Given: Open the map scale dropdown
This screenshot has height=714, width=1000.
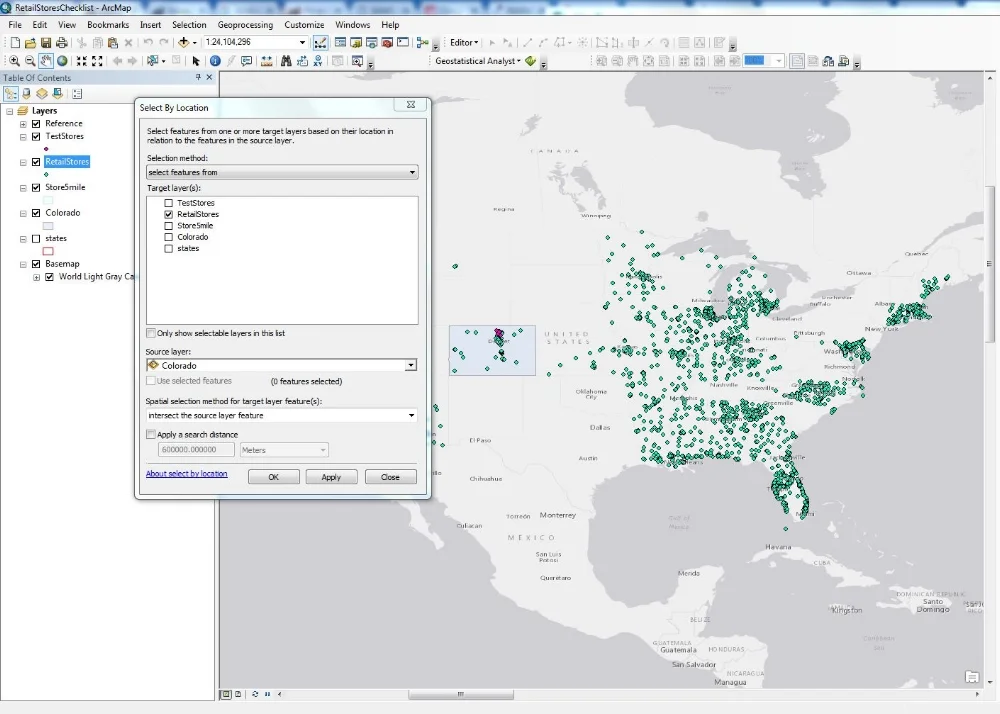Looking at the screenshot, I should [302, 43].
